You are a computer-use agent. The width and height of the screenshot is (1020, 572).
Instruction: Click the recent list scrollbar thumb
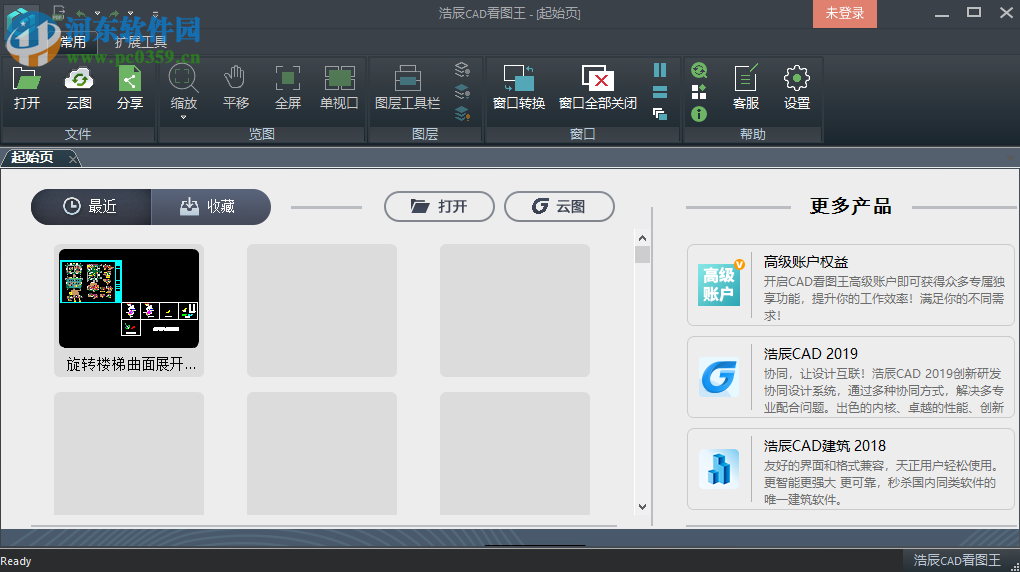coord(642,254)
